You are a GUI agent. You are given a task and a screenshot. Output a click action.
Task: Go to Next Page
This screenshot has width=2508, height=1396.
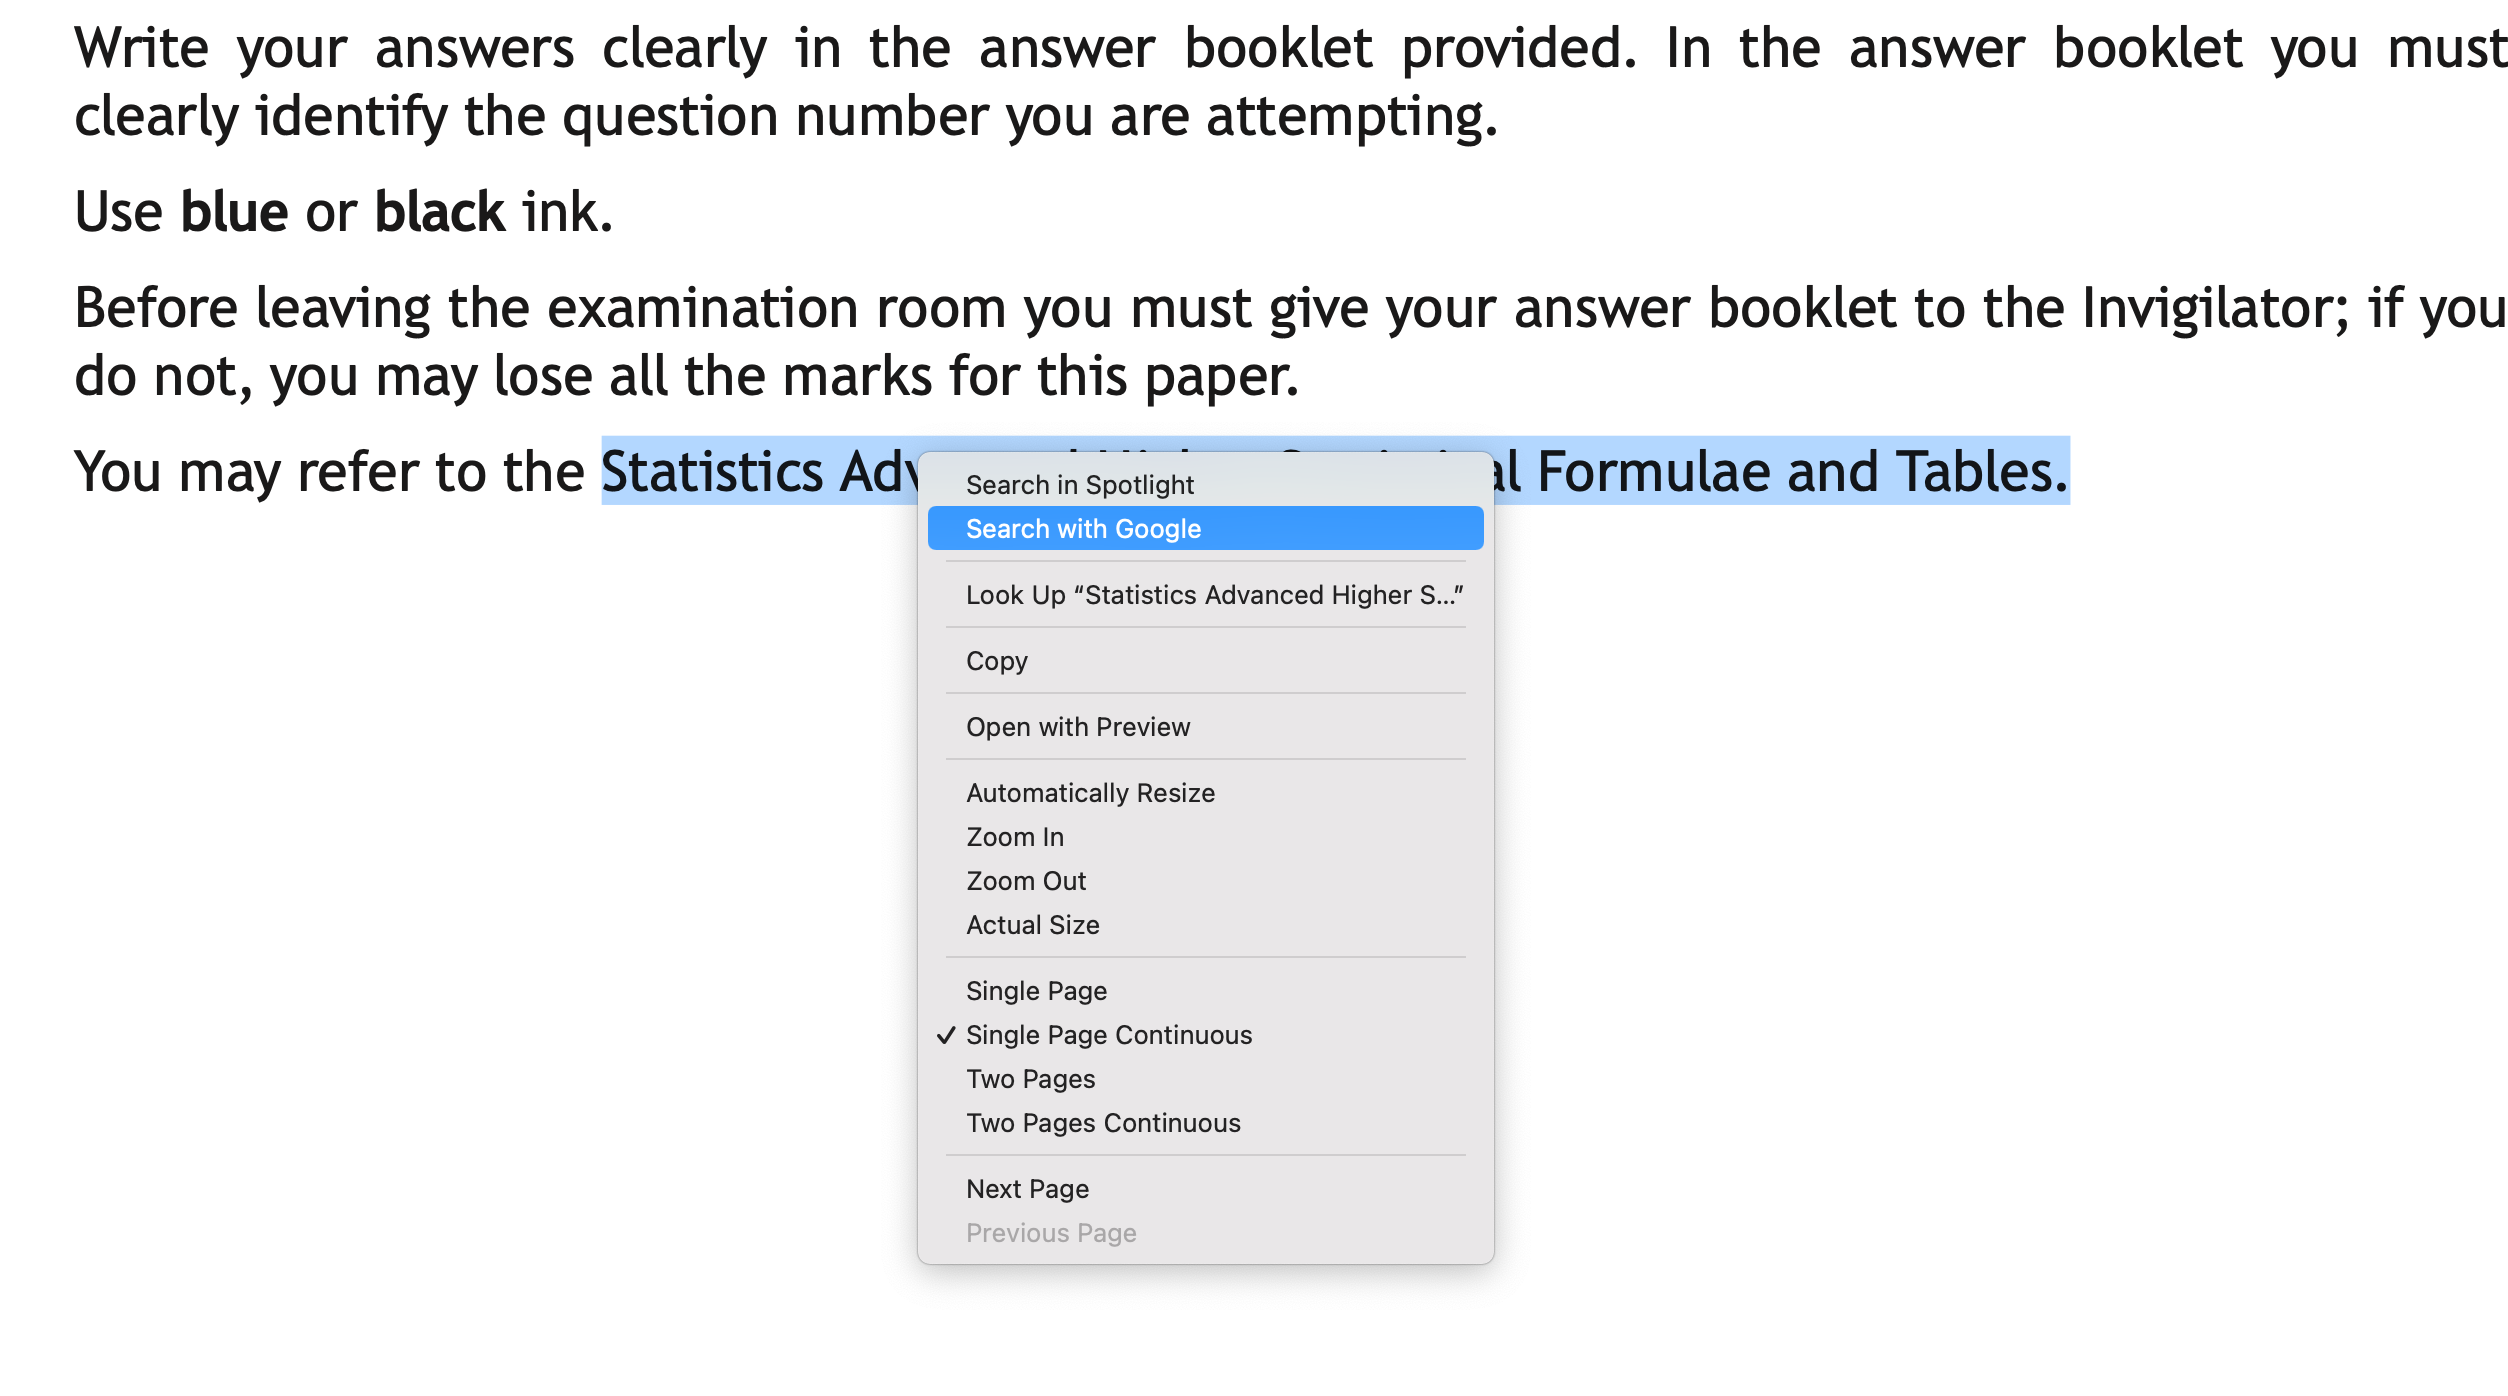pyautogui.click(x=1027, y=1189)
